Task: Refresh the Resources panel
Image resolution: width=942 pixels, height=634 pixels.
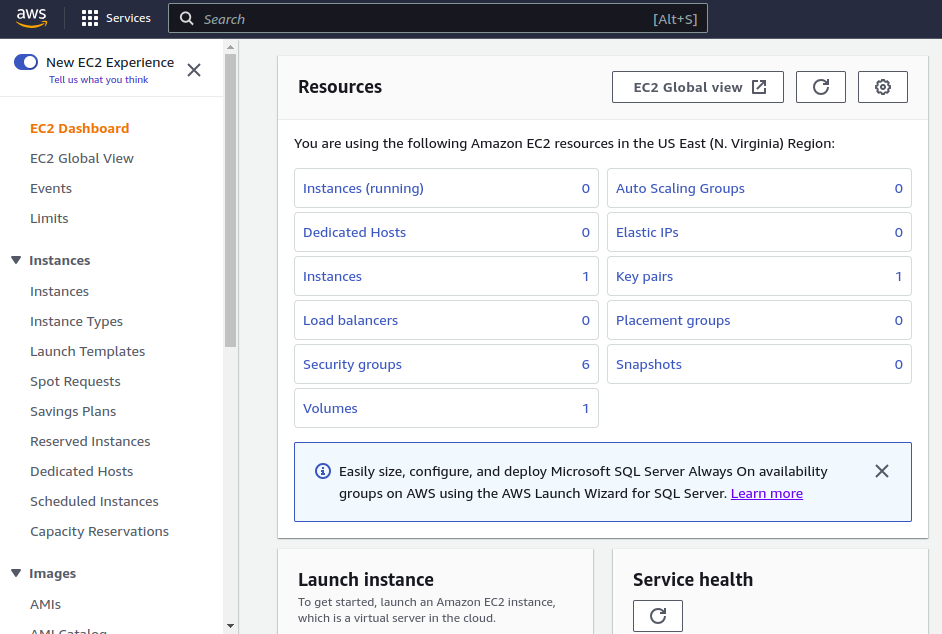Action: 820,87
